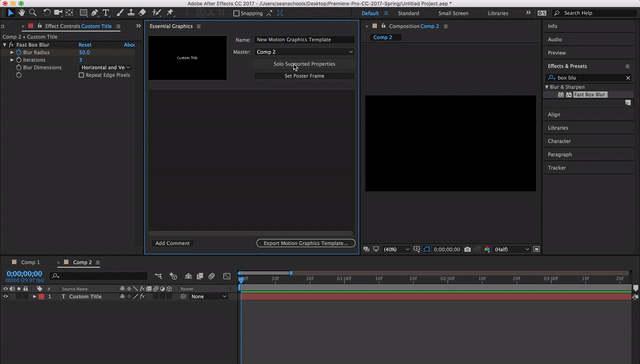The width and height of the screenshot is (640, 364).
Task: Select the Clone Stamp tool
Action: click(x=131, y=13)
